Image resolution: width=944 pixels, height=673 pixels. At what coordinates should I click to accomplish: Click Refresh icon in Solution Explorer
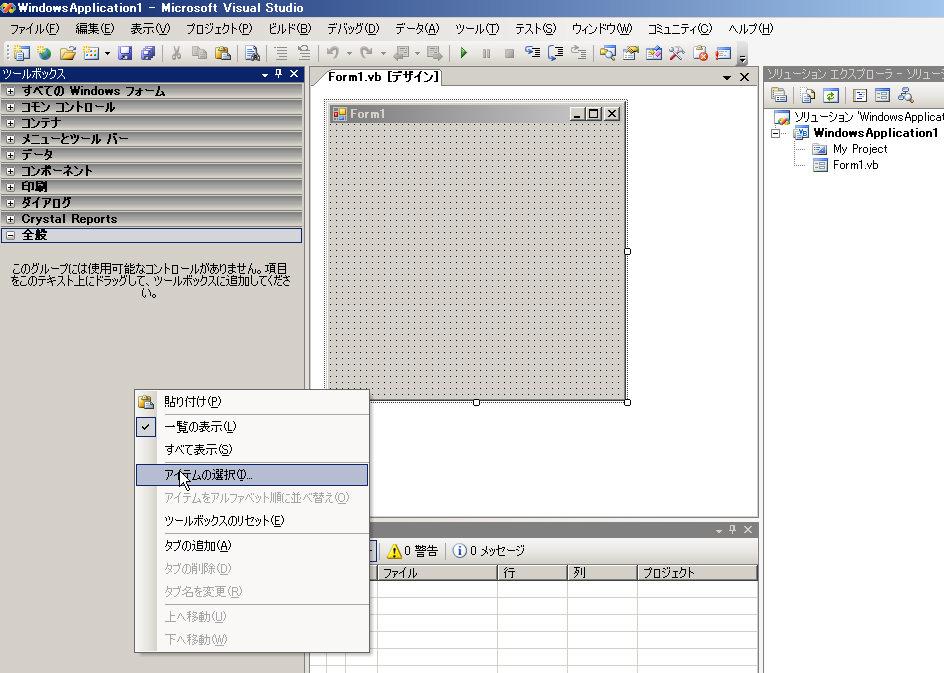pos(831,95)
